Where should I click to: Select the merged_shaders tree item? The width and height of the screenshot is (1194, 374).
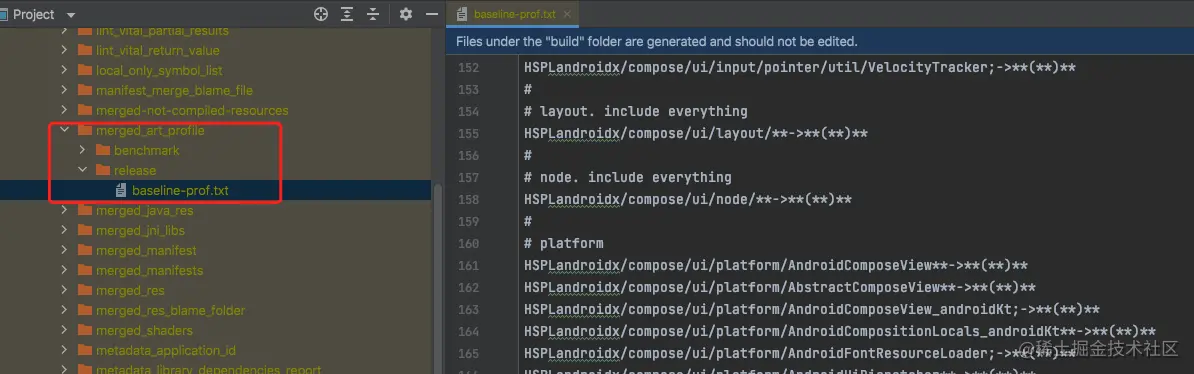click(145, 331)
